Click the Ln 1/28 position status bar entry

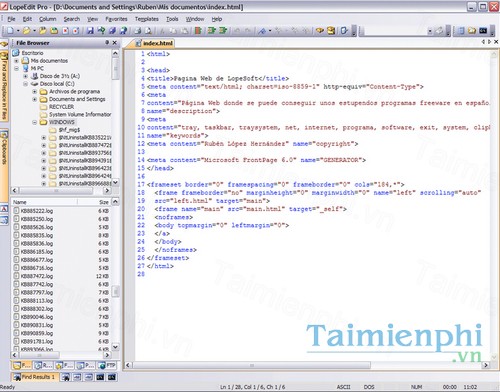[x=252, y=387]
